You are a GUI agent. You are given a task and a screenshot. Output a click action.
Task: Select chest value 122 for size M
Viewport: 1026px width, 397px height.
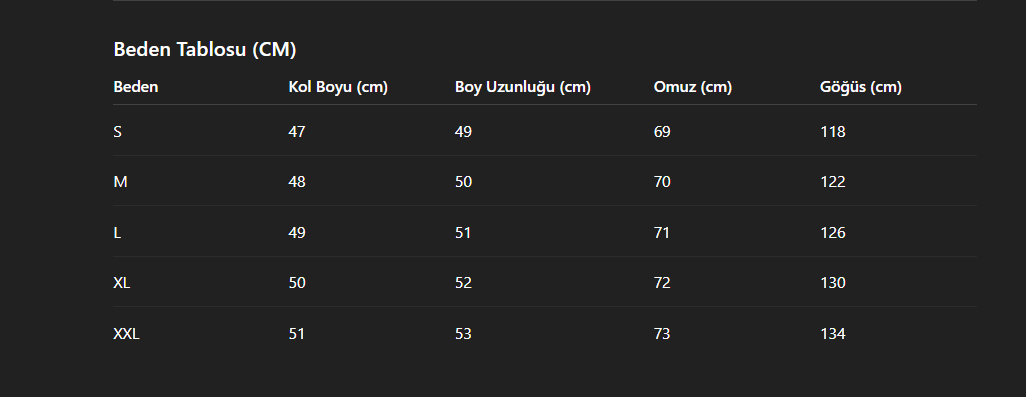coord(833,182)
